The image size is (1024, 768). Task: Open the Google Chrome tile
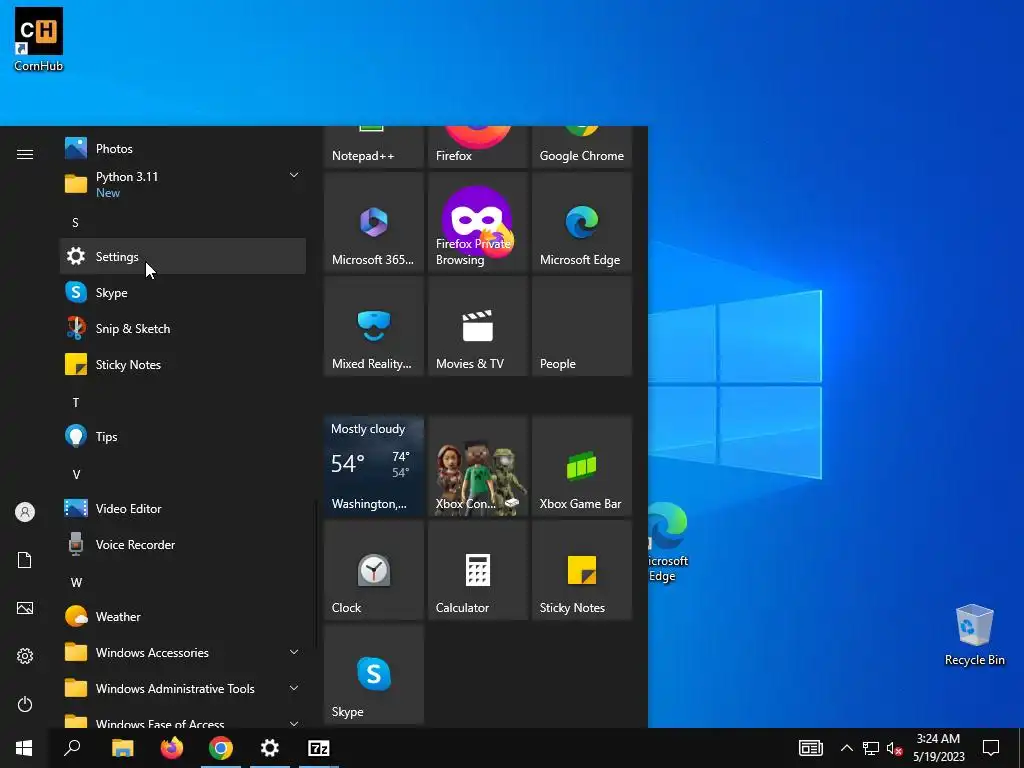tap(582, 147)
